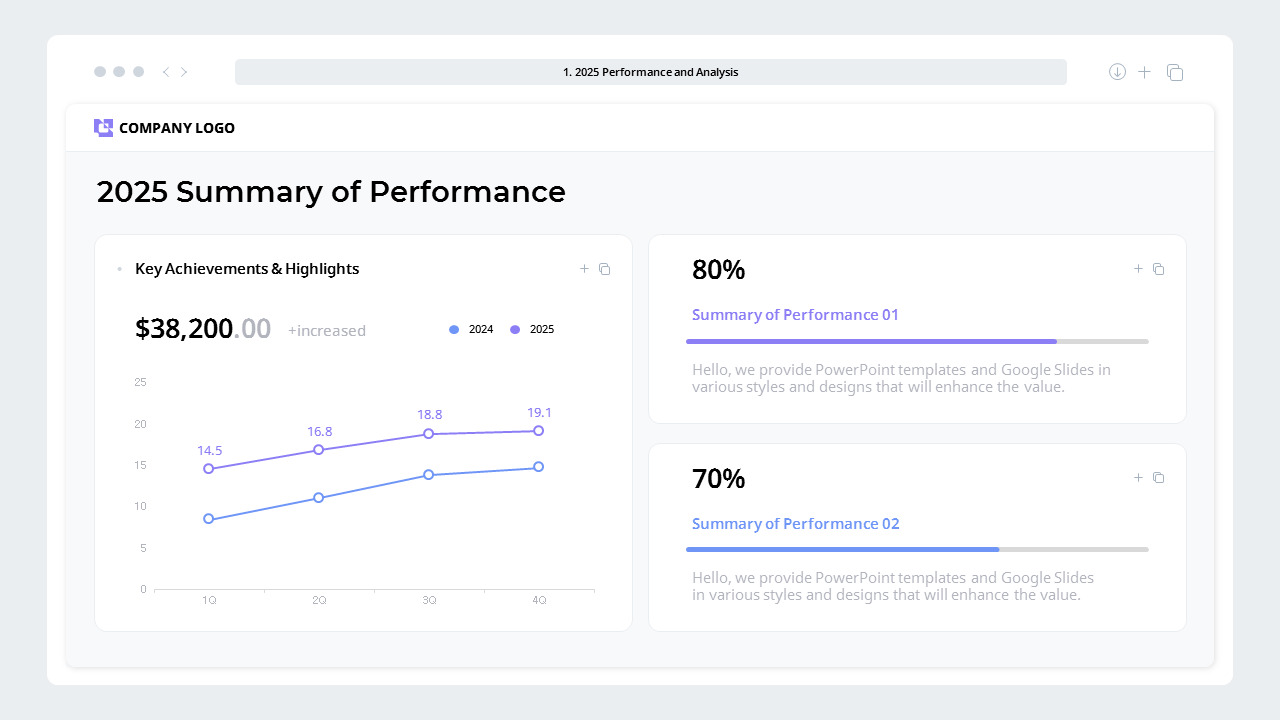Click the Company Logo icon
The image size is (1280, 720).
pos(103,127)
